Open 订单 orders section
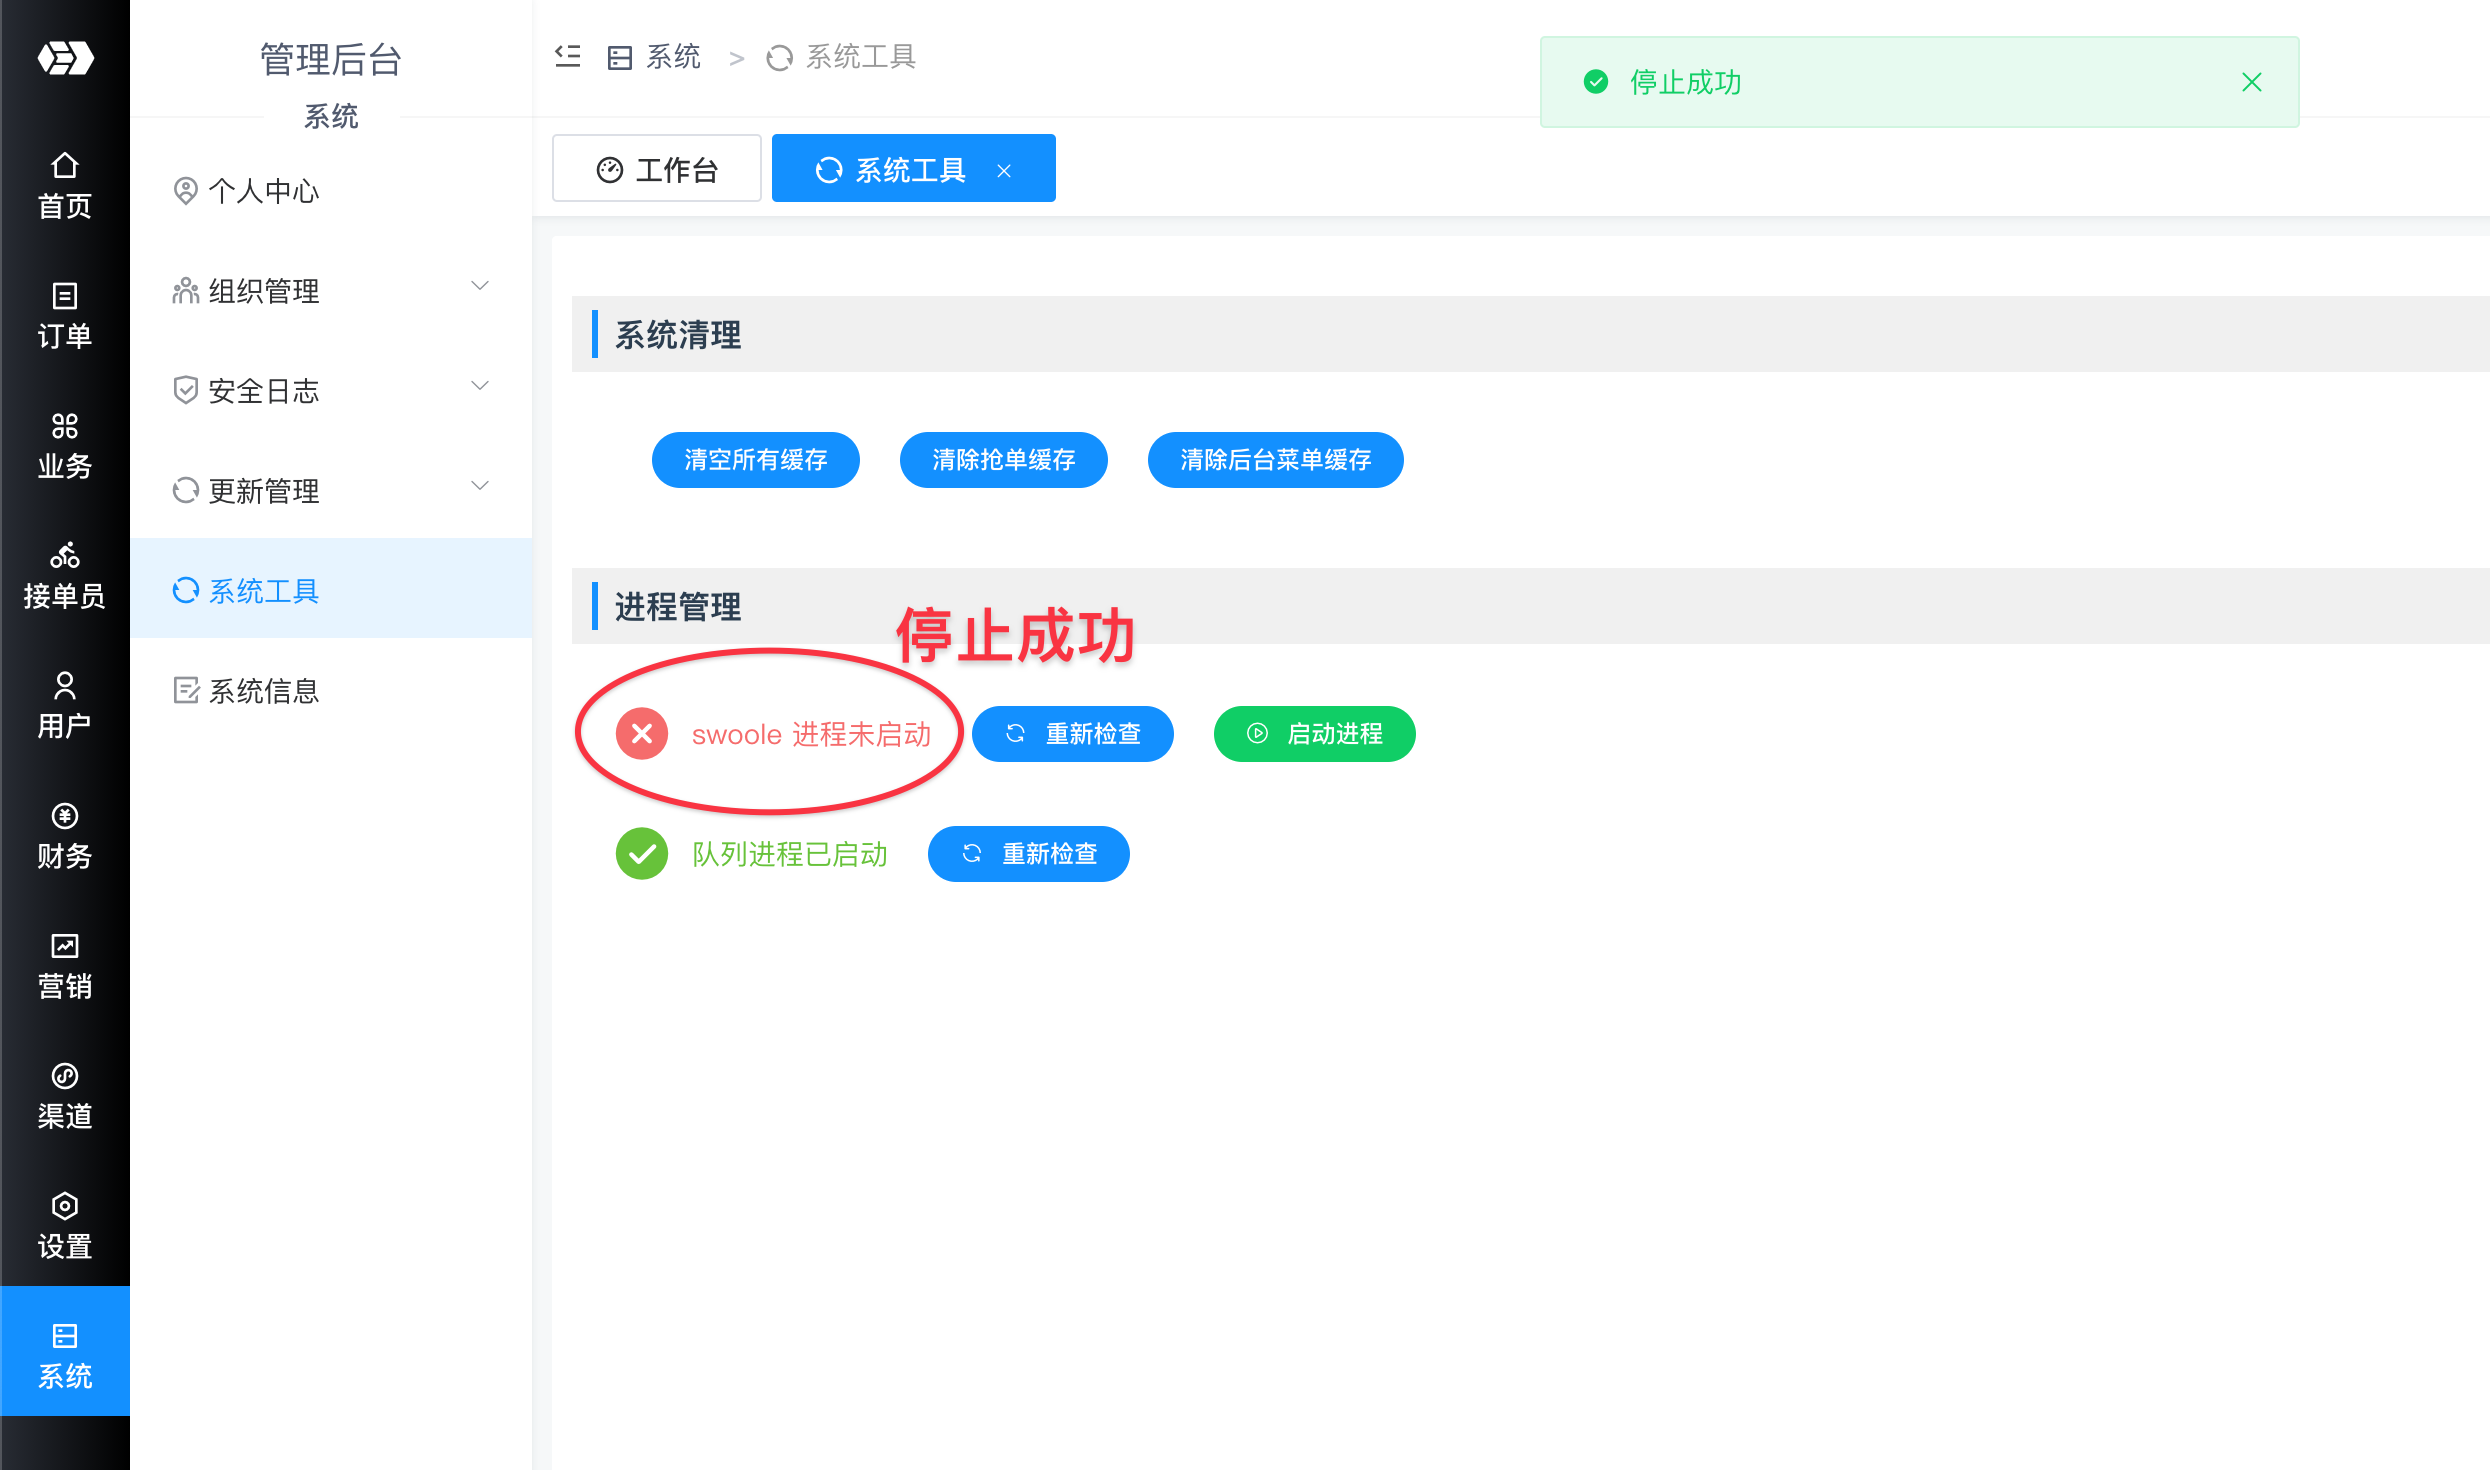The height and width of the screenshot is (1470, 2490). point(65,316)
